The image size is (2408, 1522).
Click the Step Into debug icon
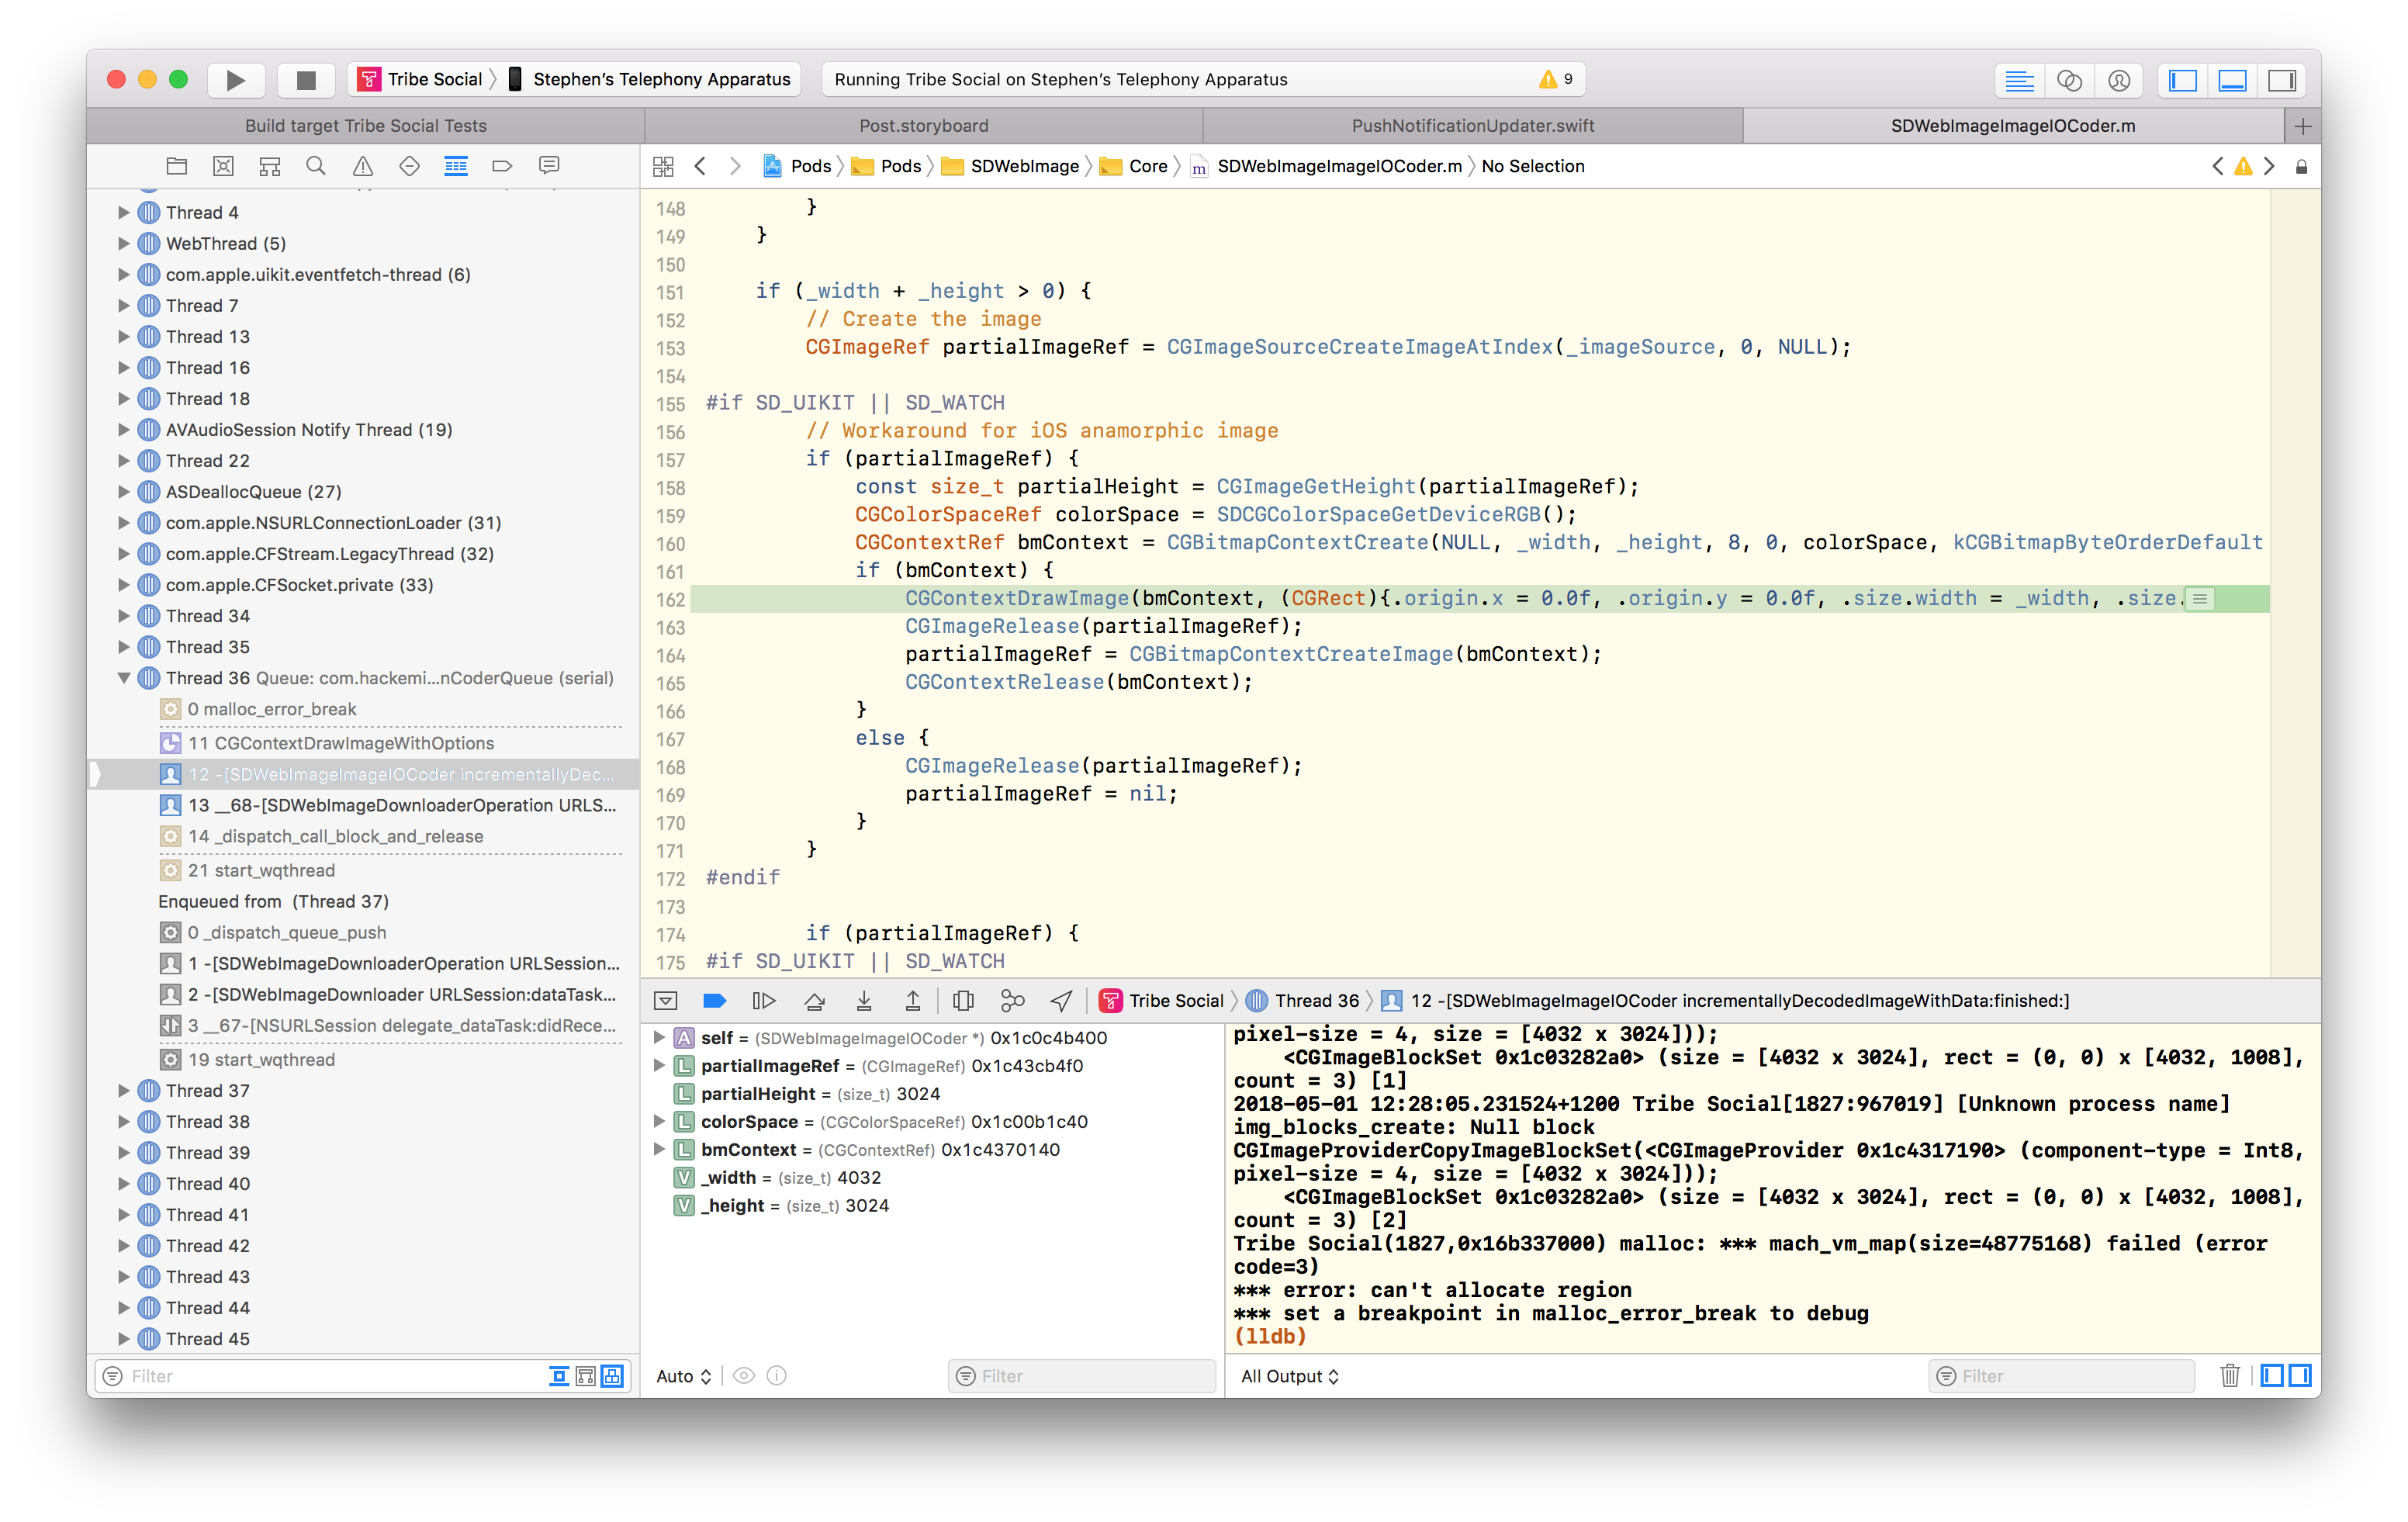[864, 1000]
